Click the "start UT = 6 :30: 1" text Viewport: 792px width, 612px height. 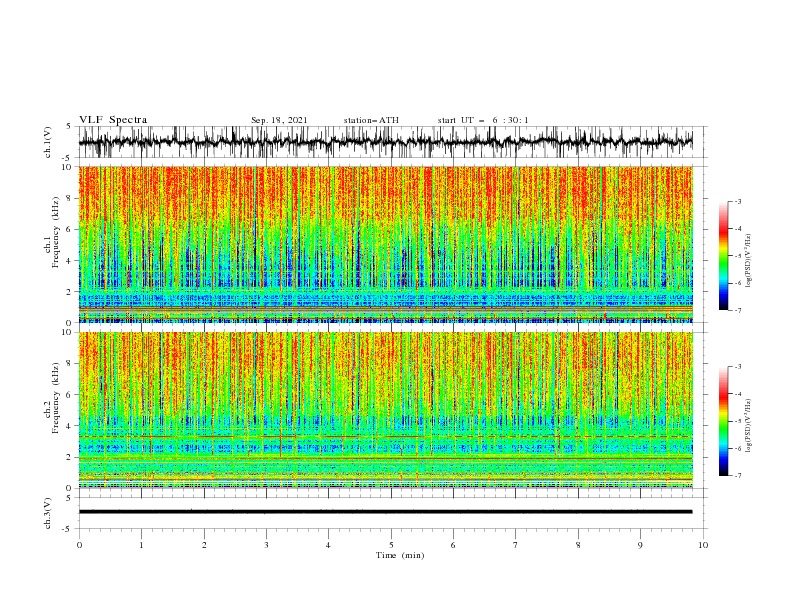click(483, 120)
